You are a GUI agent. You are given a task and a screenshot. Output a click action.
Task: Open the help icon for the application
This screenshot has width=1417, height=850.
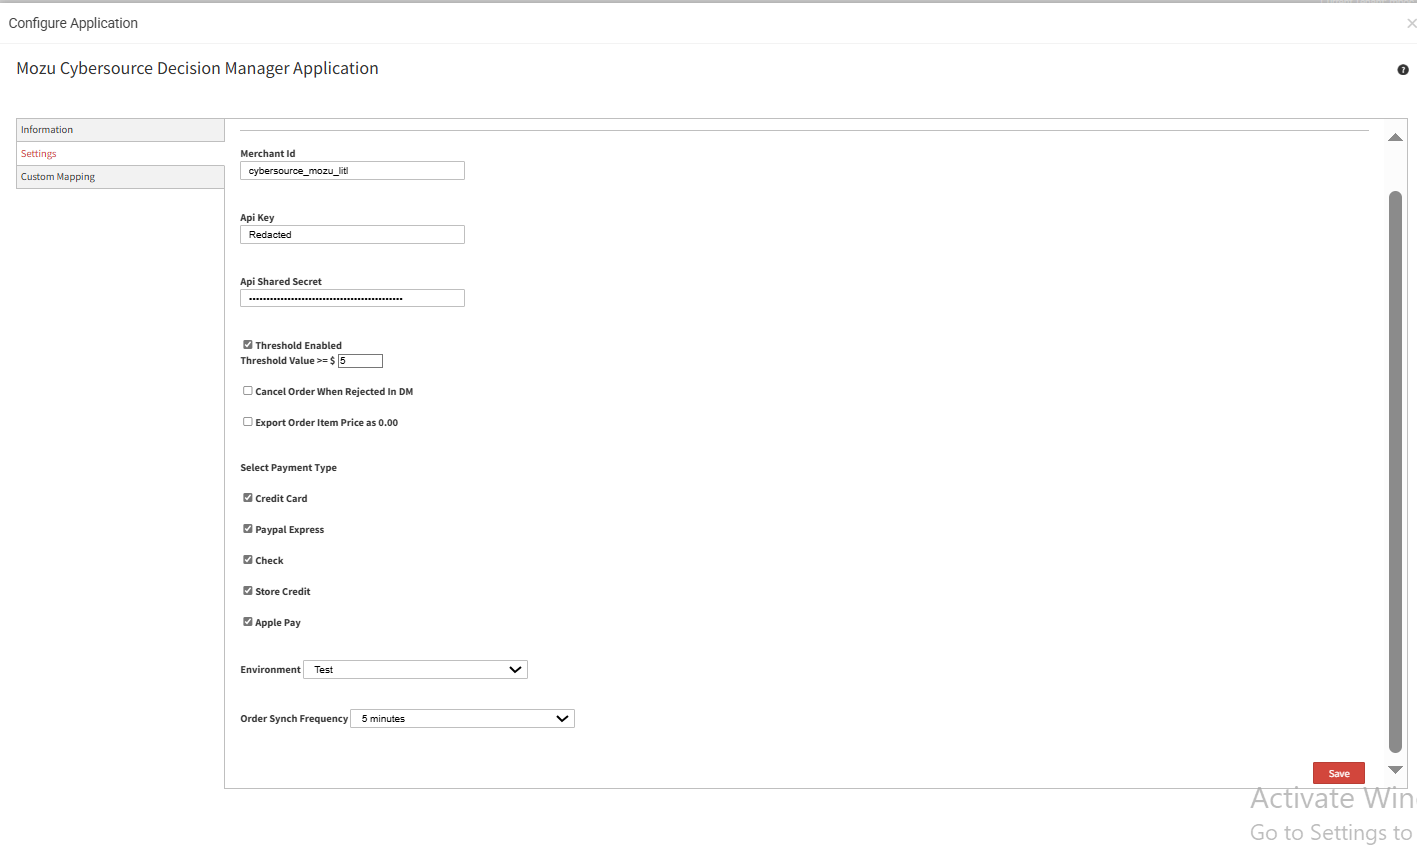(1402, 69)
